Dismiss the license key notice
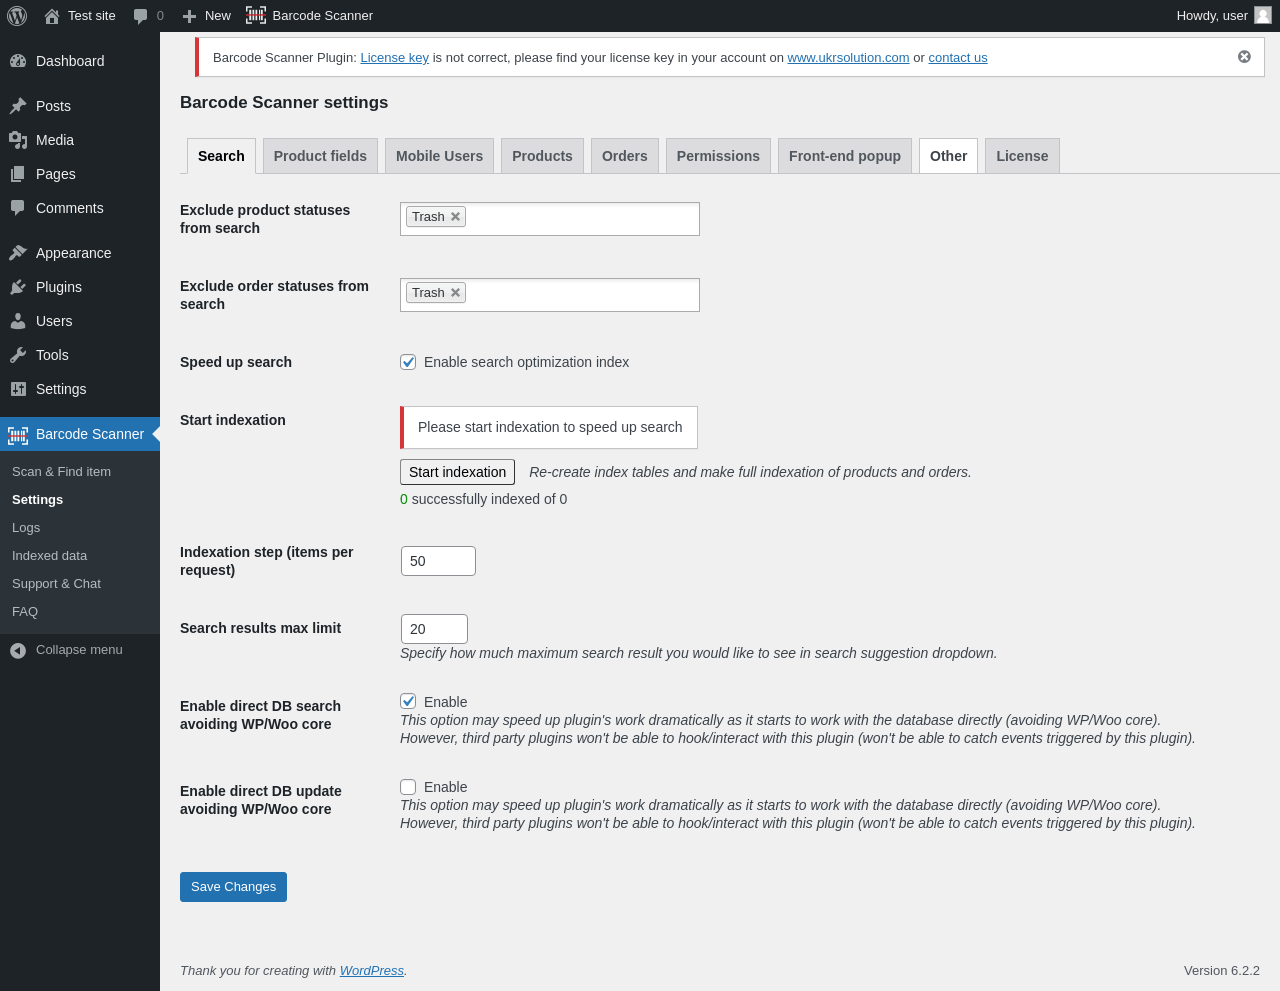The height and width of the screenshot is (991, 1280). coord(1244,57)
